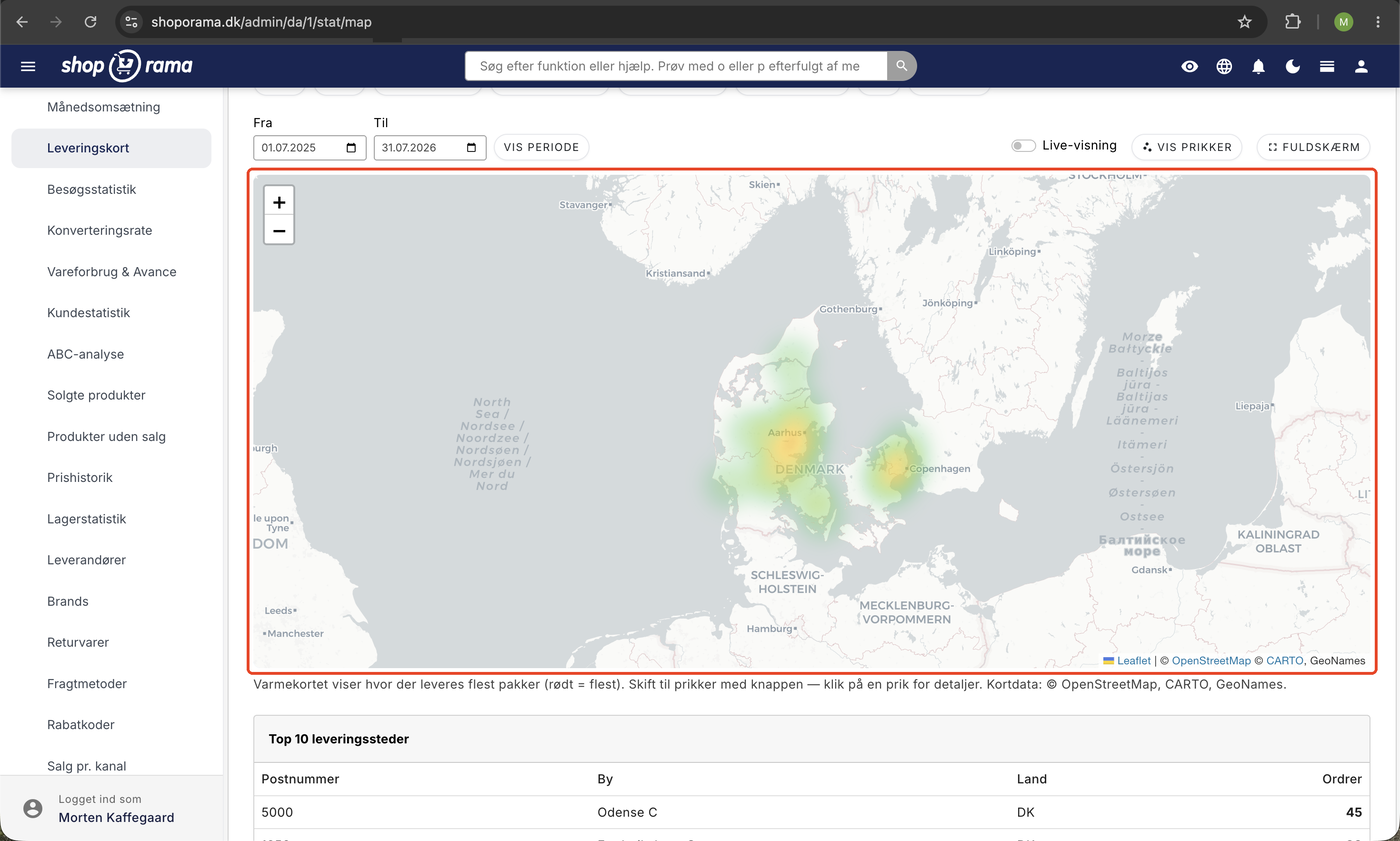Select Leveringskort in sidebar
The width and height of the screenshot is (1400, 841).
tap(111, 148)
